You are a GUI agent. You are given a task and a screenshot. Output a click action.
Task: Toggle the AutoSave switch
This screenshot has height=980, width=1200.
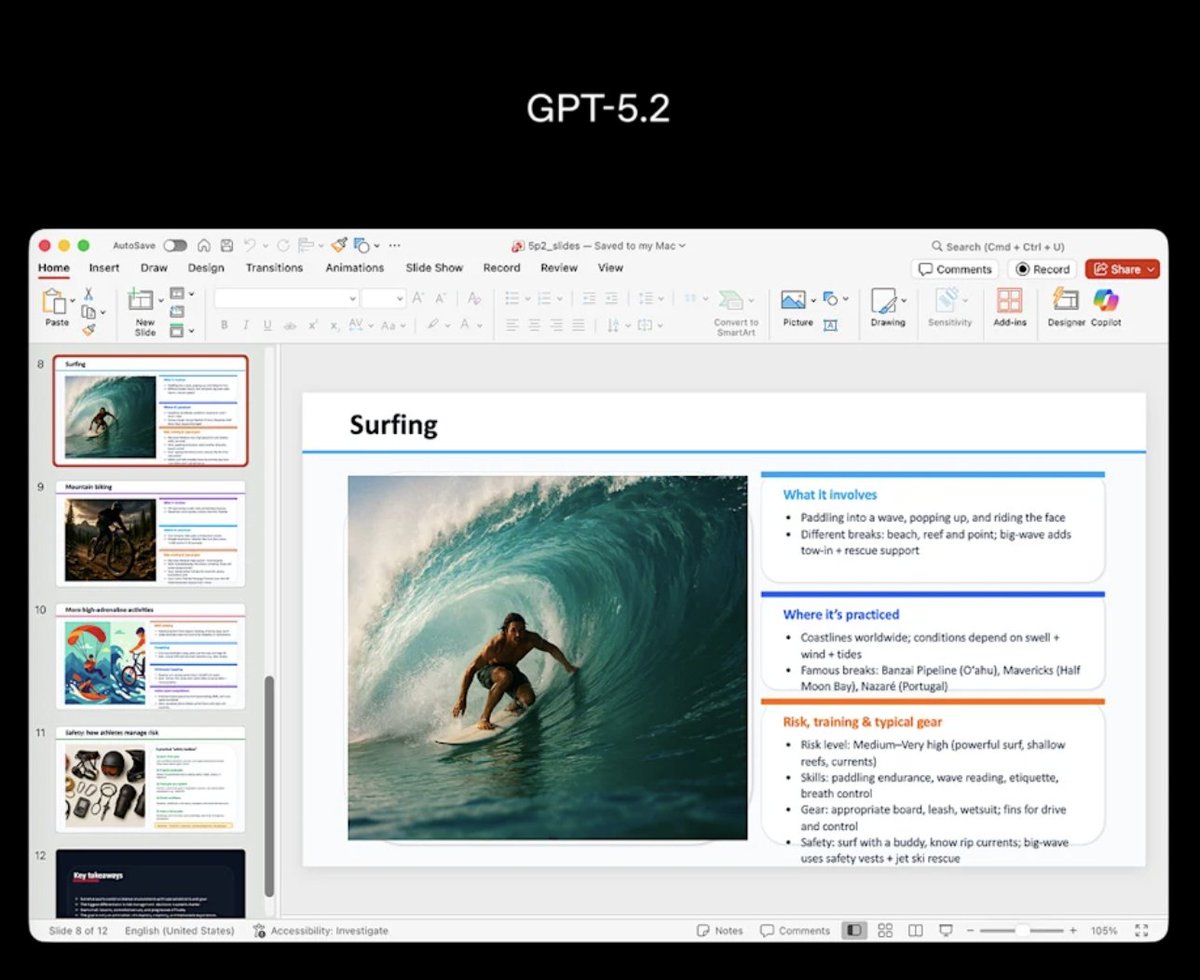(x=175, y=245)
